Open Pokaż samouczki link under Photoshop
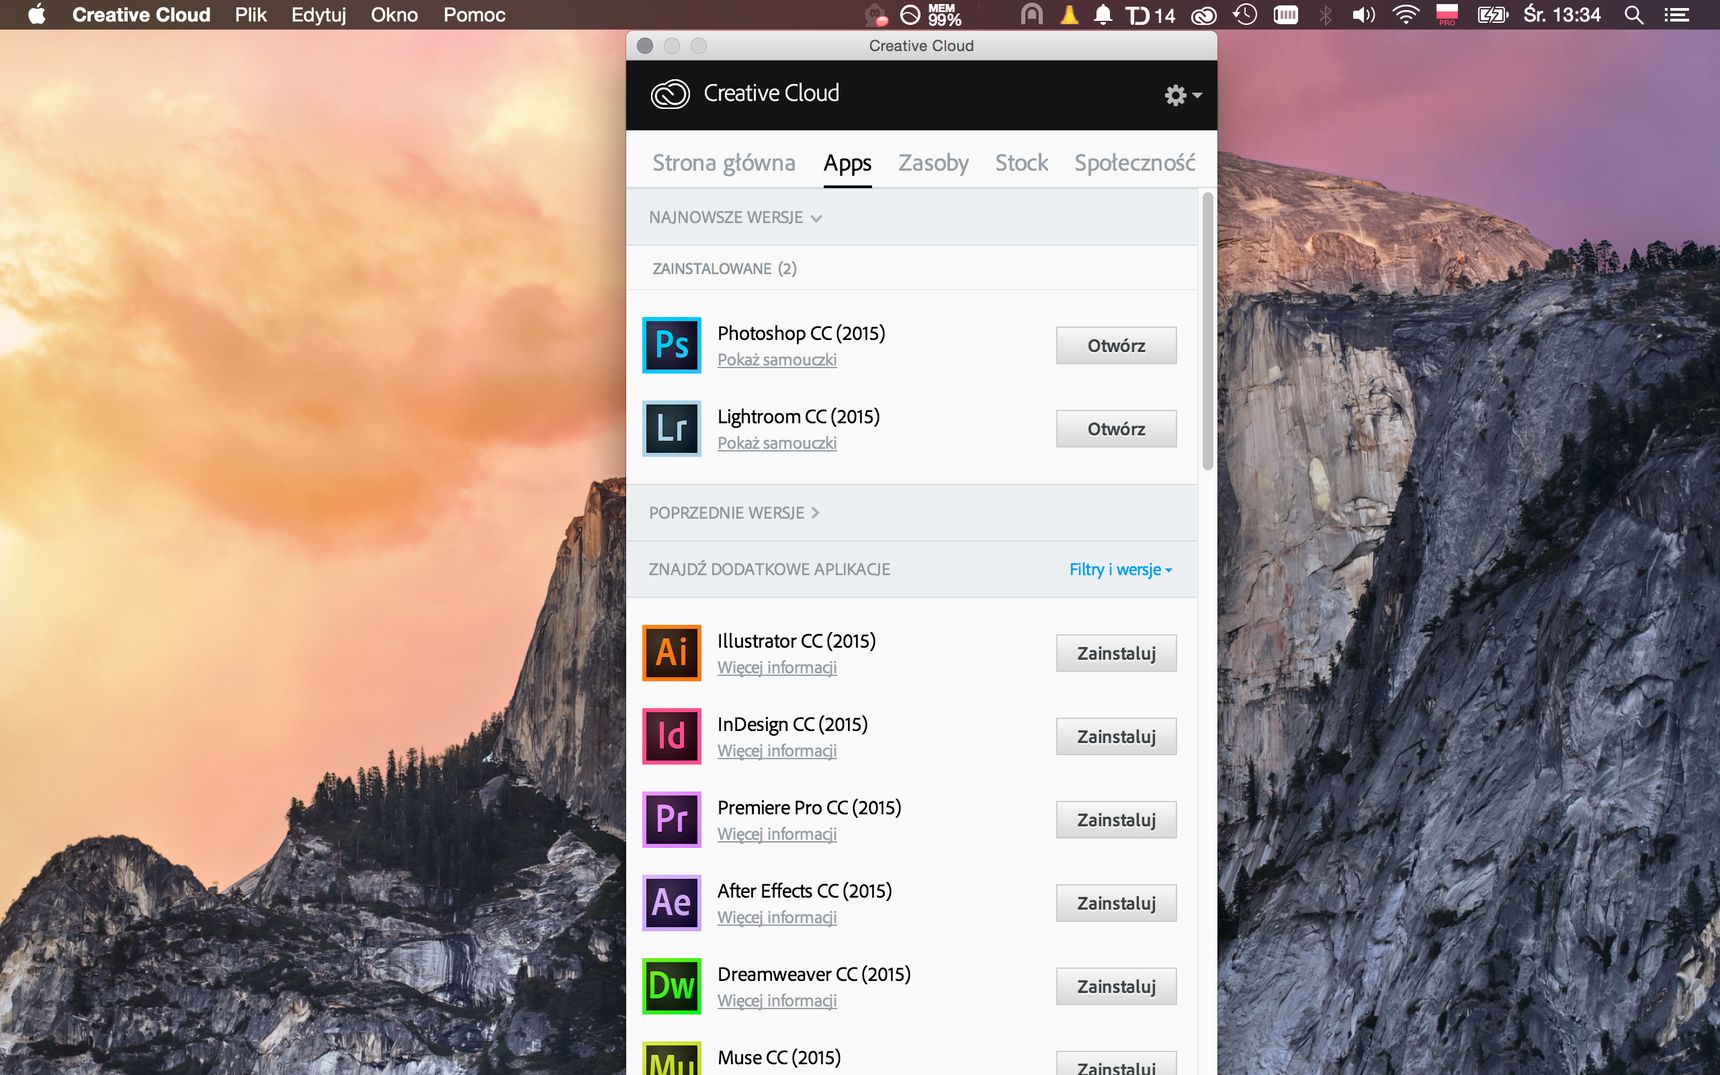1720x1075 pixels. [x=777, y=360]
